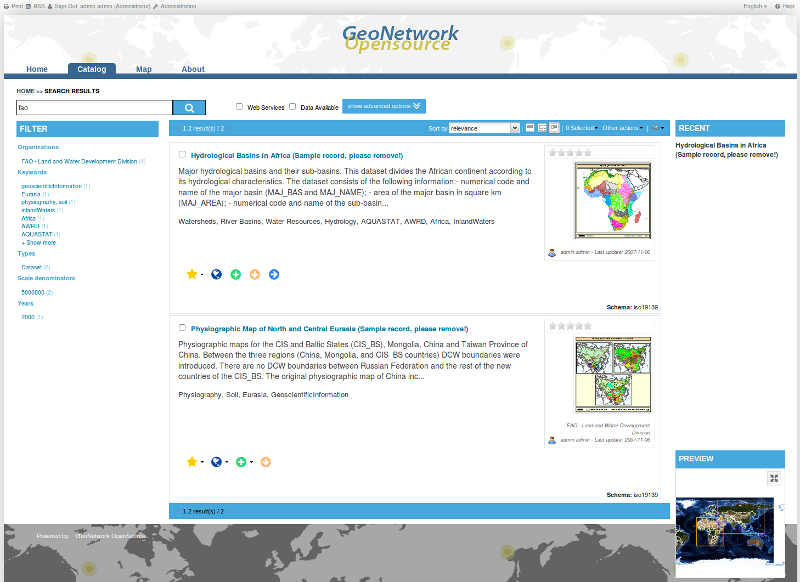Image resolution: width=800 pixels, height=582 pixels.
Task: Filter by type Dataset
Action: click(32, 267)
